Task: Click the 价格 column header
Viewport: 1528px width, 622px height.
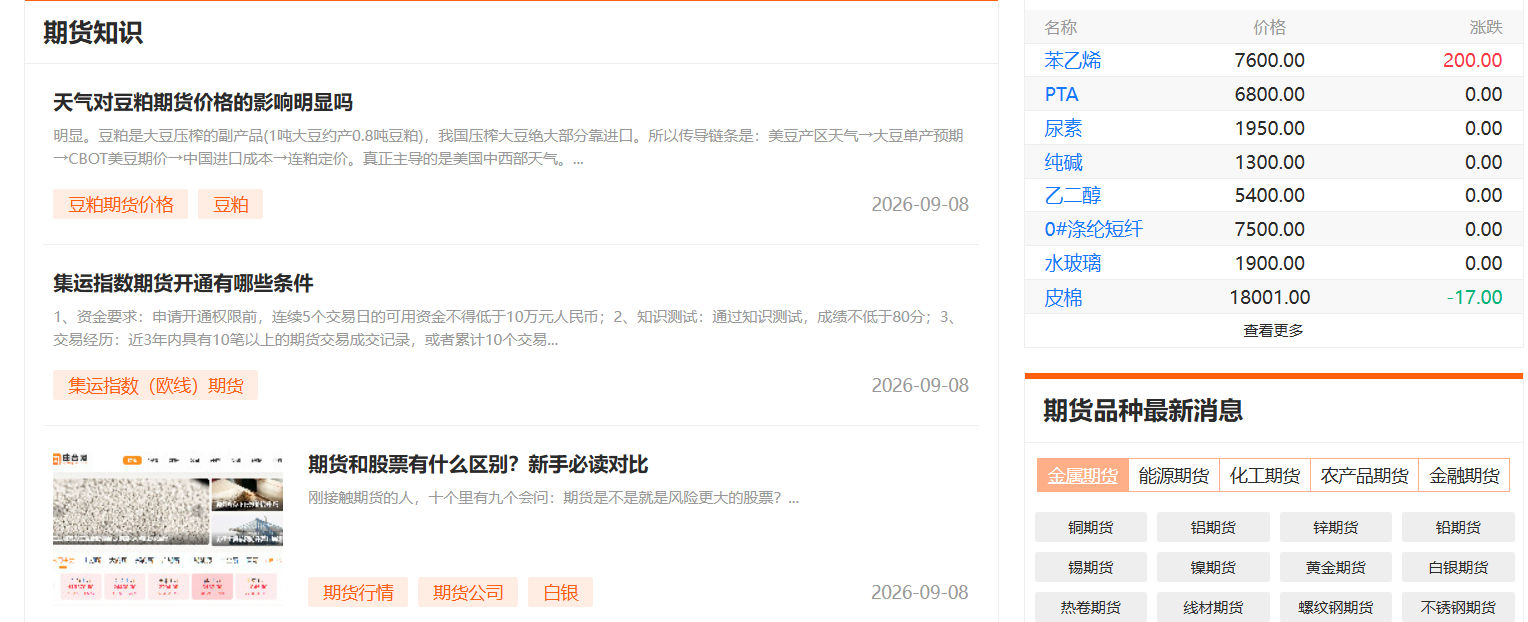Action: coord(1270,27)
